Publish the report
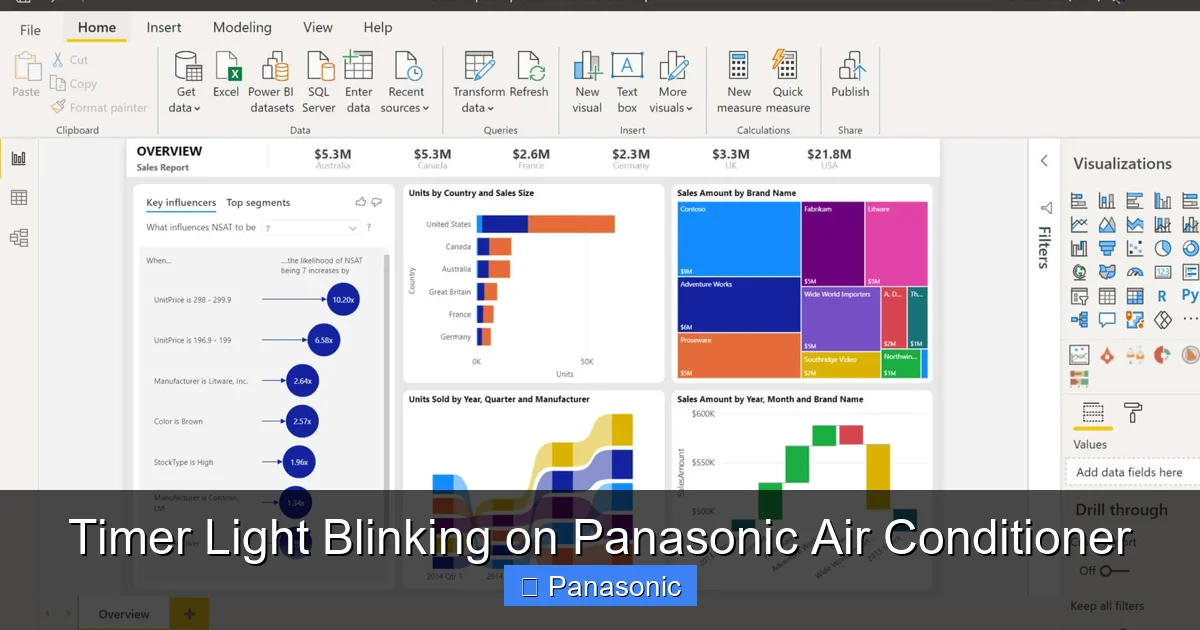The width and height of the screenshot is (1200, 630). (850, 75)
